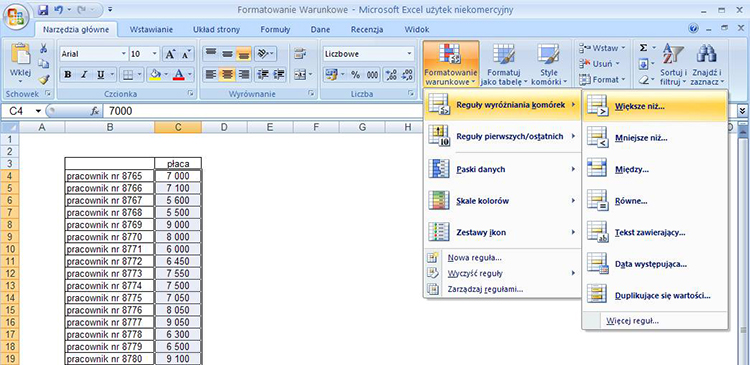Click the Name Box showing C4
Viewport: 750px width, 365px height.
[x=22, y=111]
